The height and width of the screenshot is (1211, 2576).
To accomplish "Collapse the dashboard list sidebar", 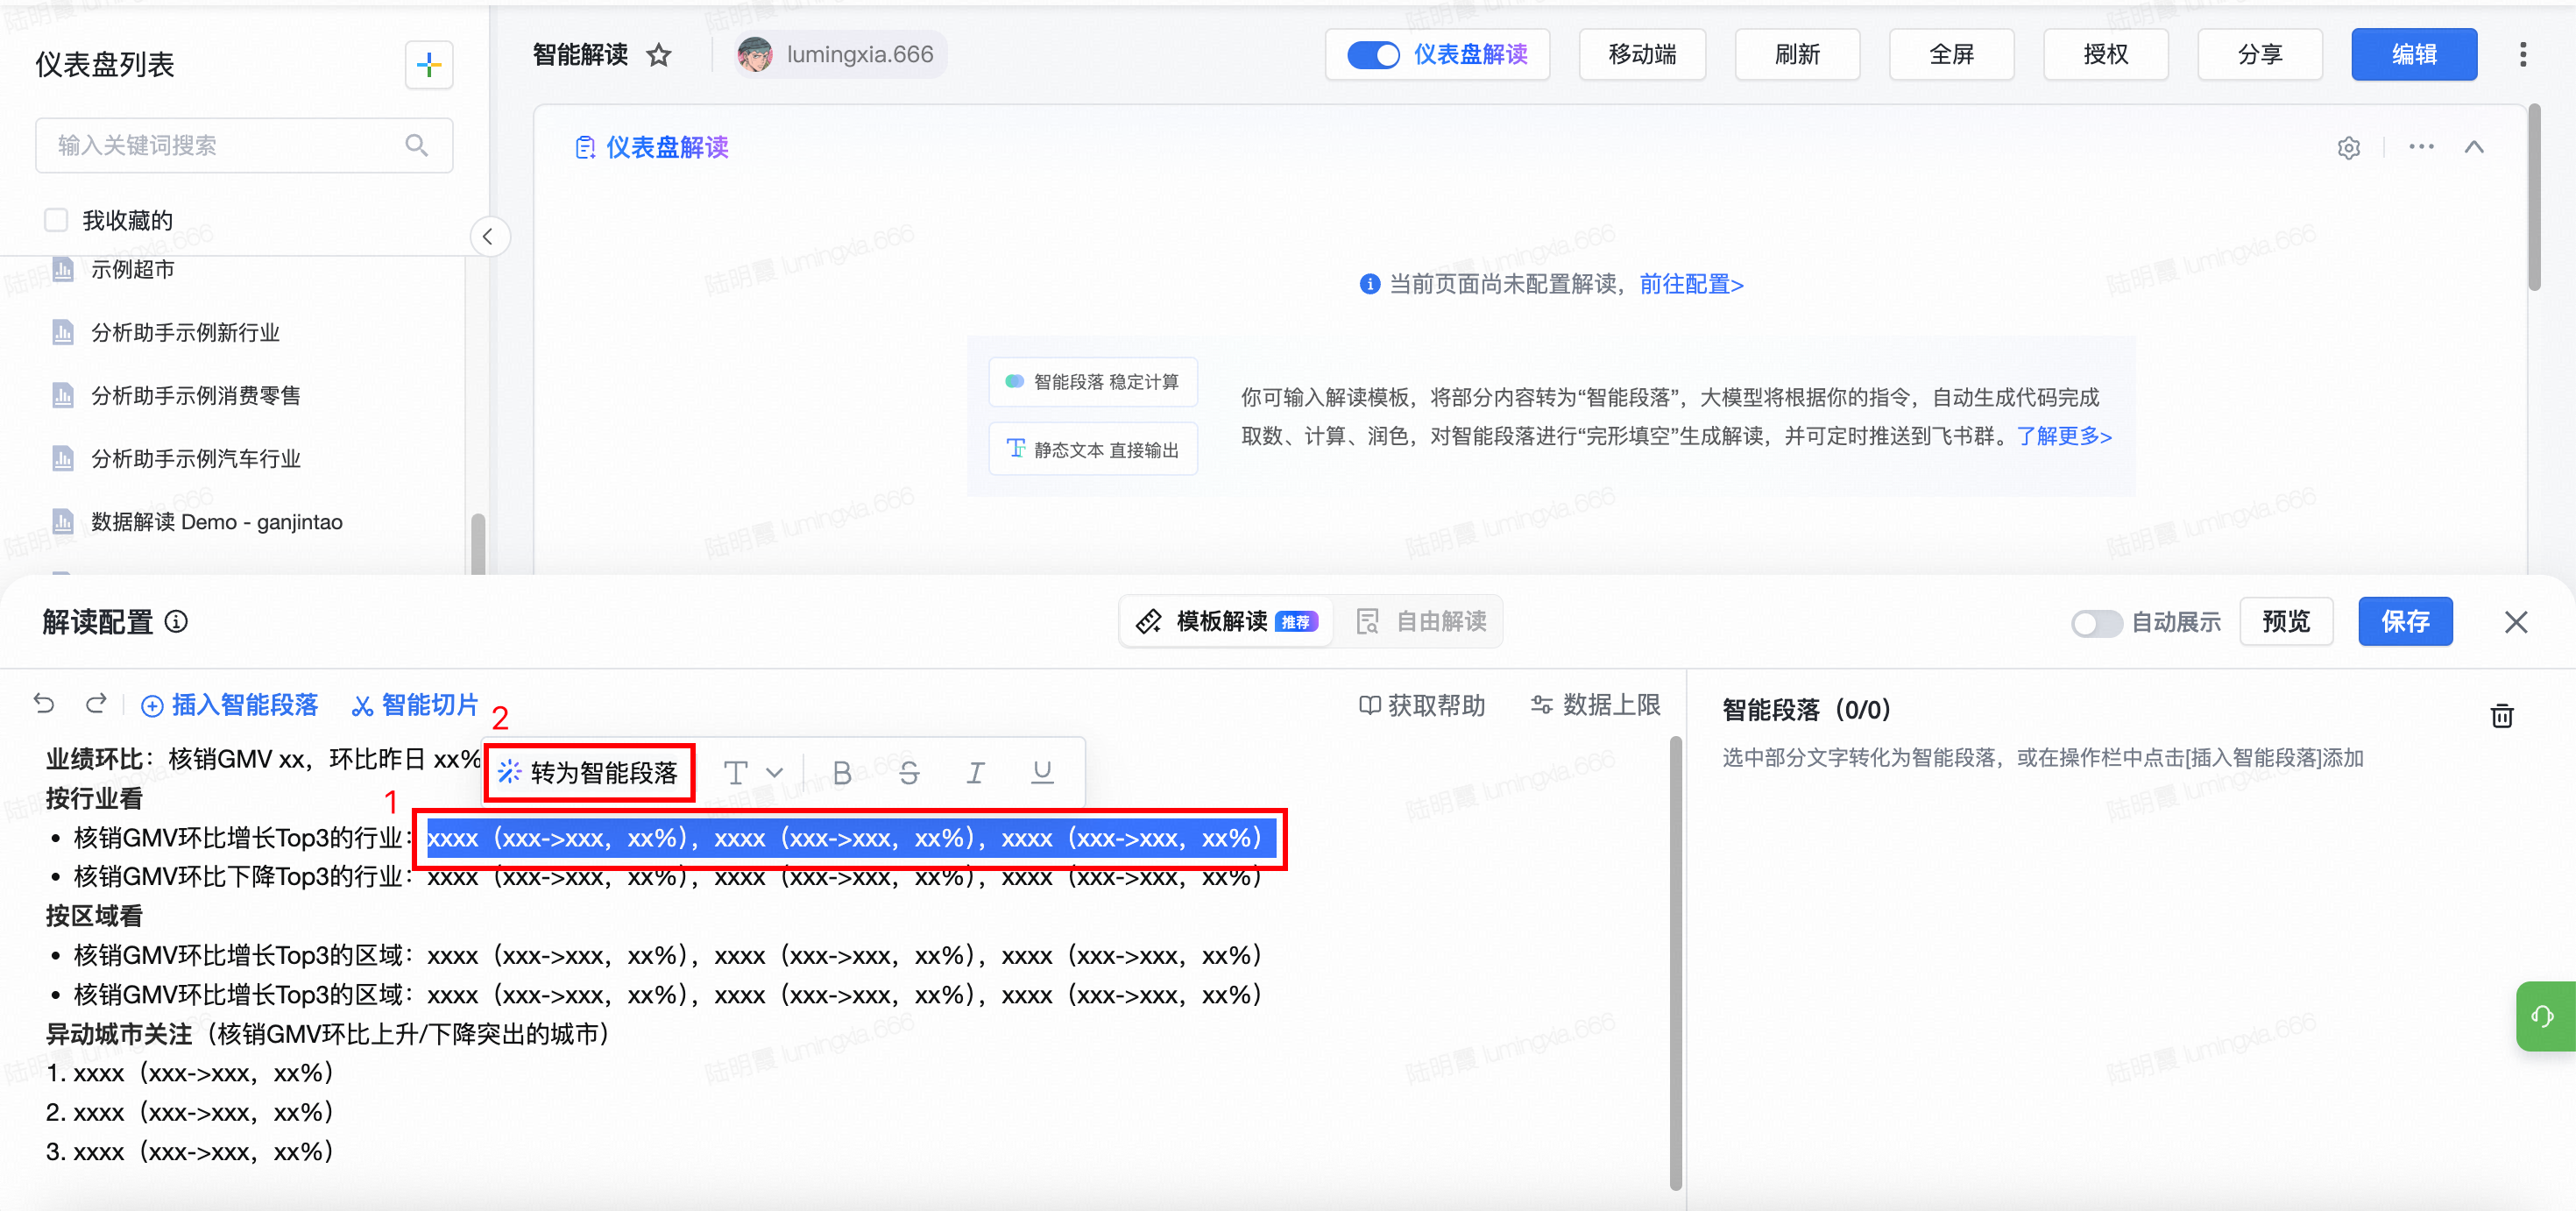I will (x=488, y=237).
